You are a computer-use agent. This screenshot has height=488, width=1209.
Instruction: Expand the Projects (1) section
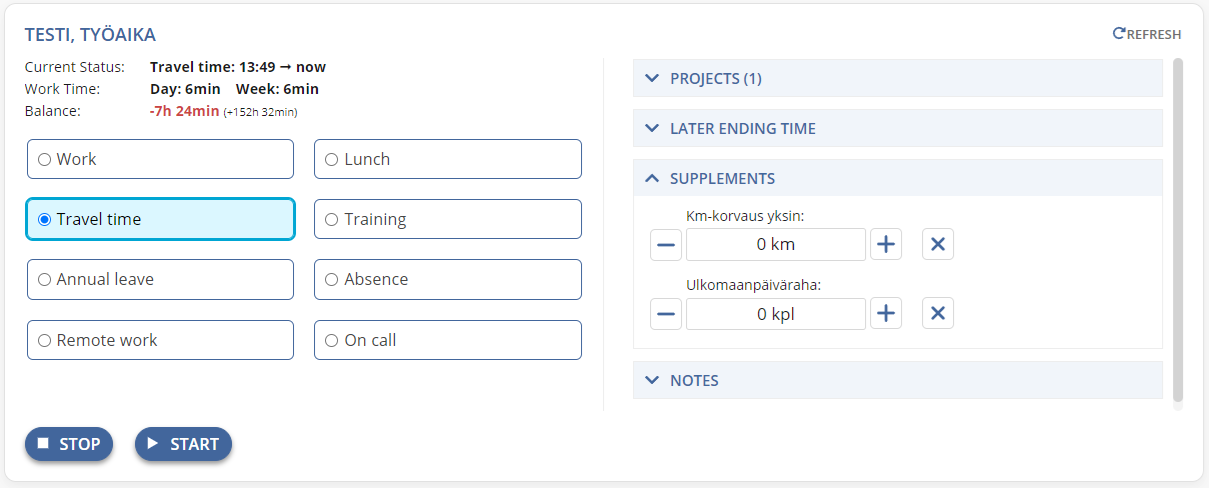[x=898, y=78]
